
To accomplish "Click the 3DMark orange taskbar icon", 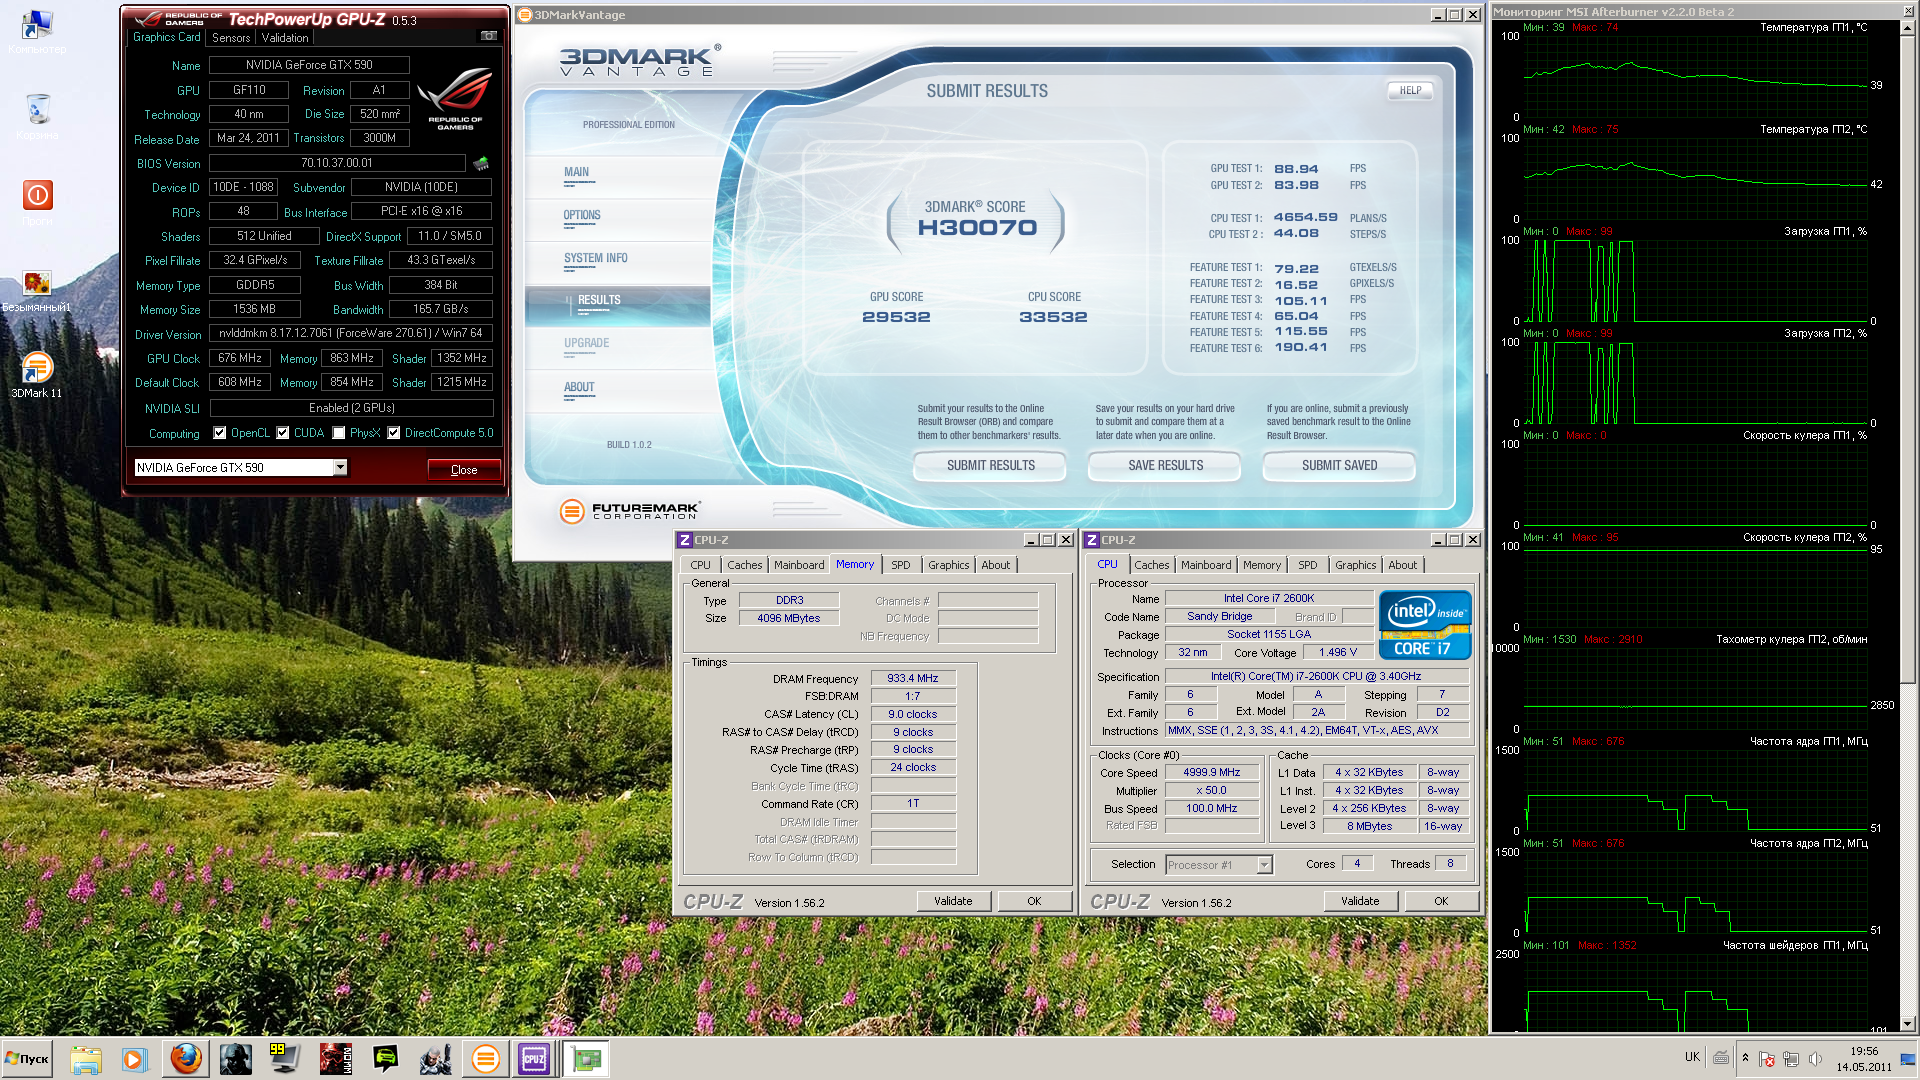I will tap(485, 1058).
